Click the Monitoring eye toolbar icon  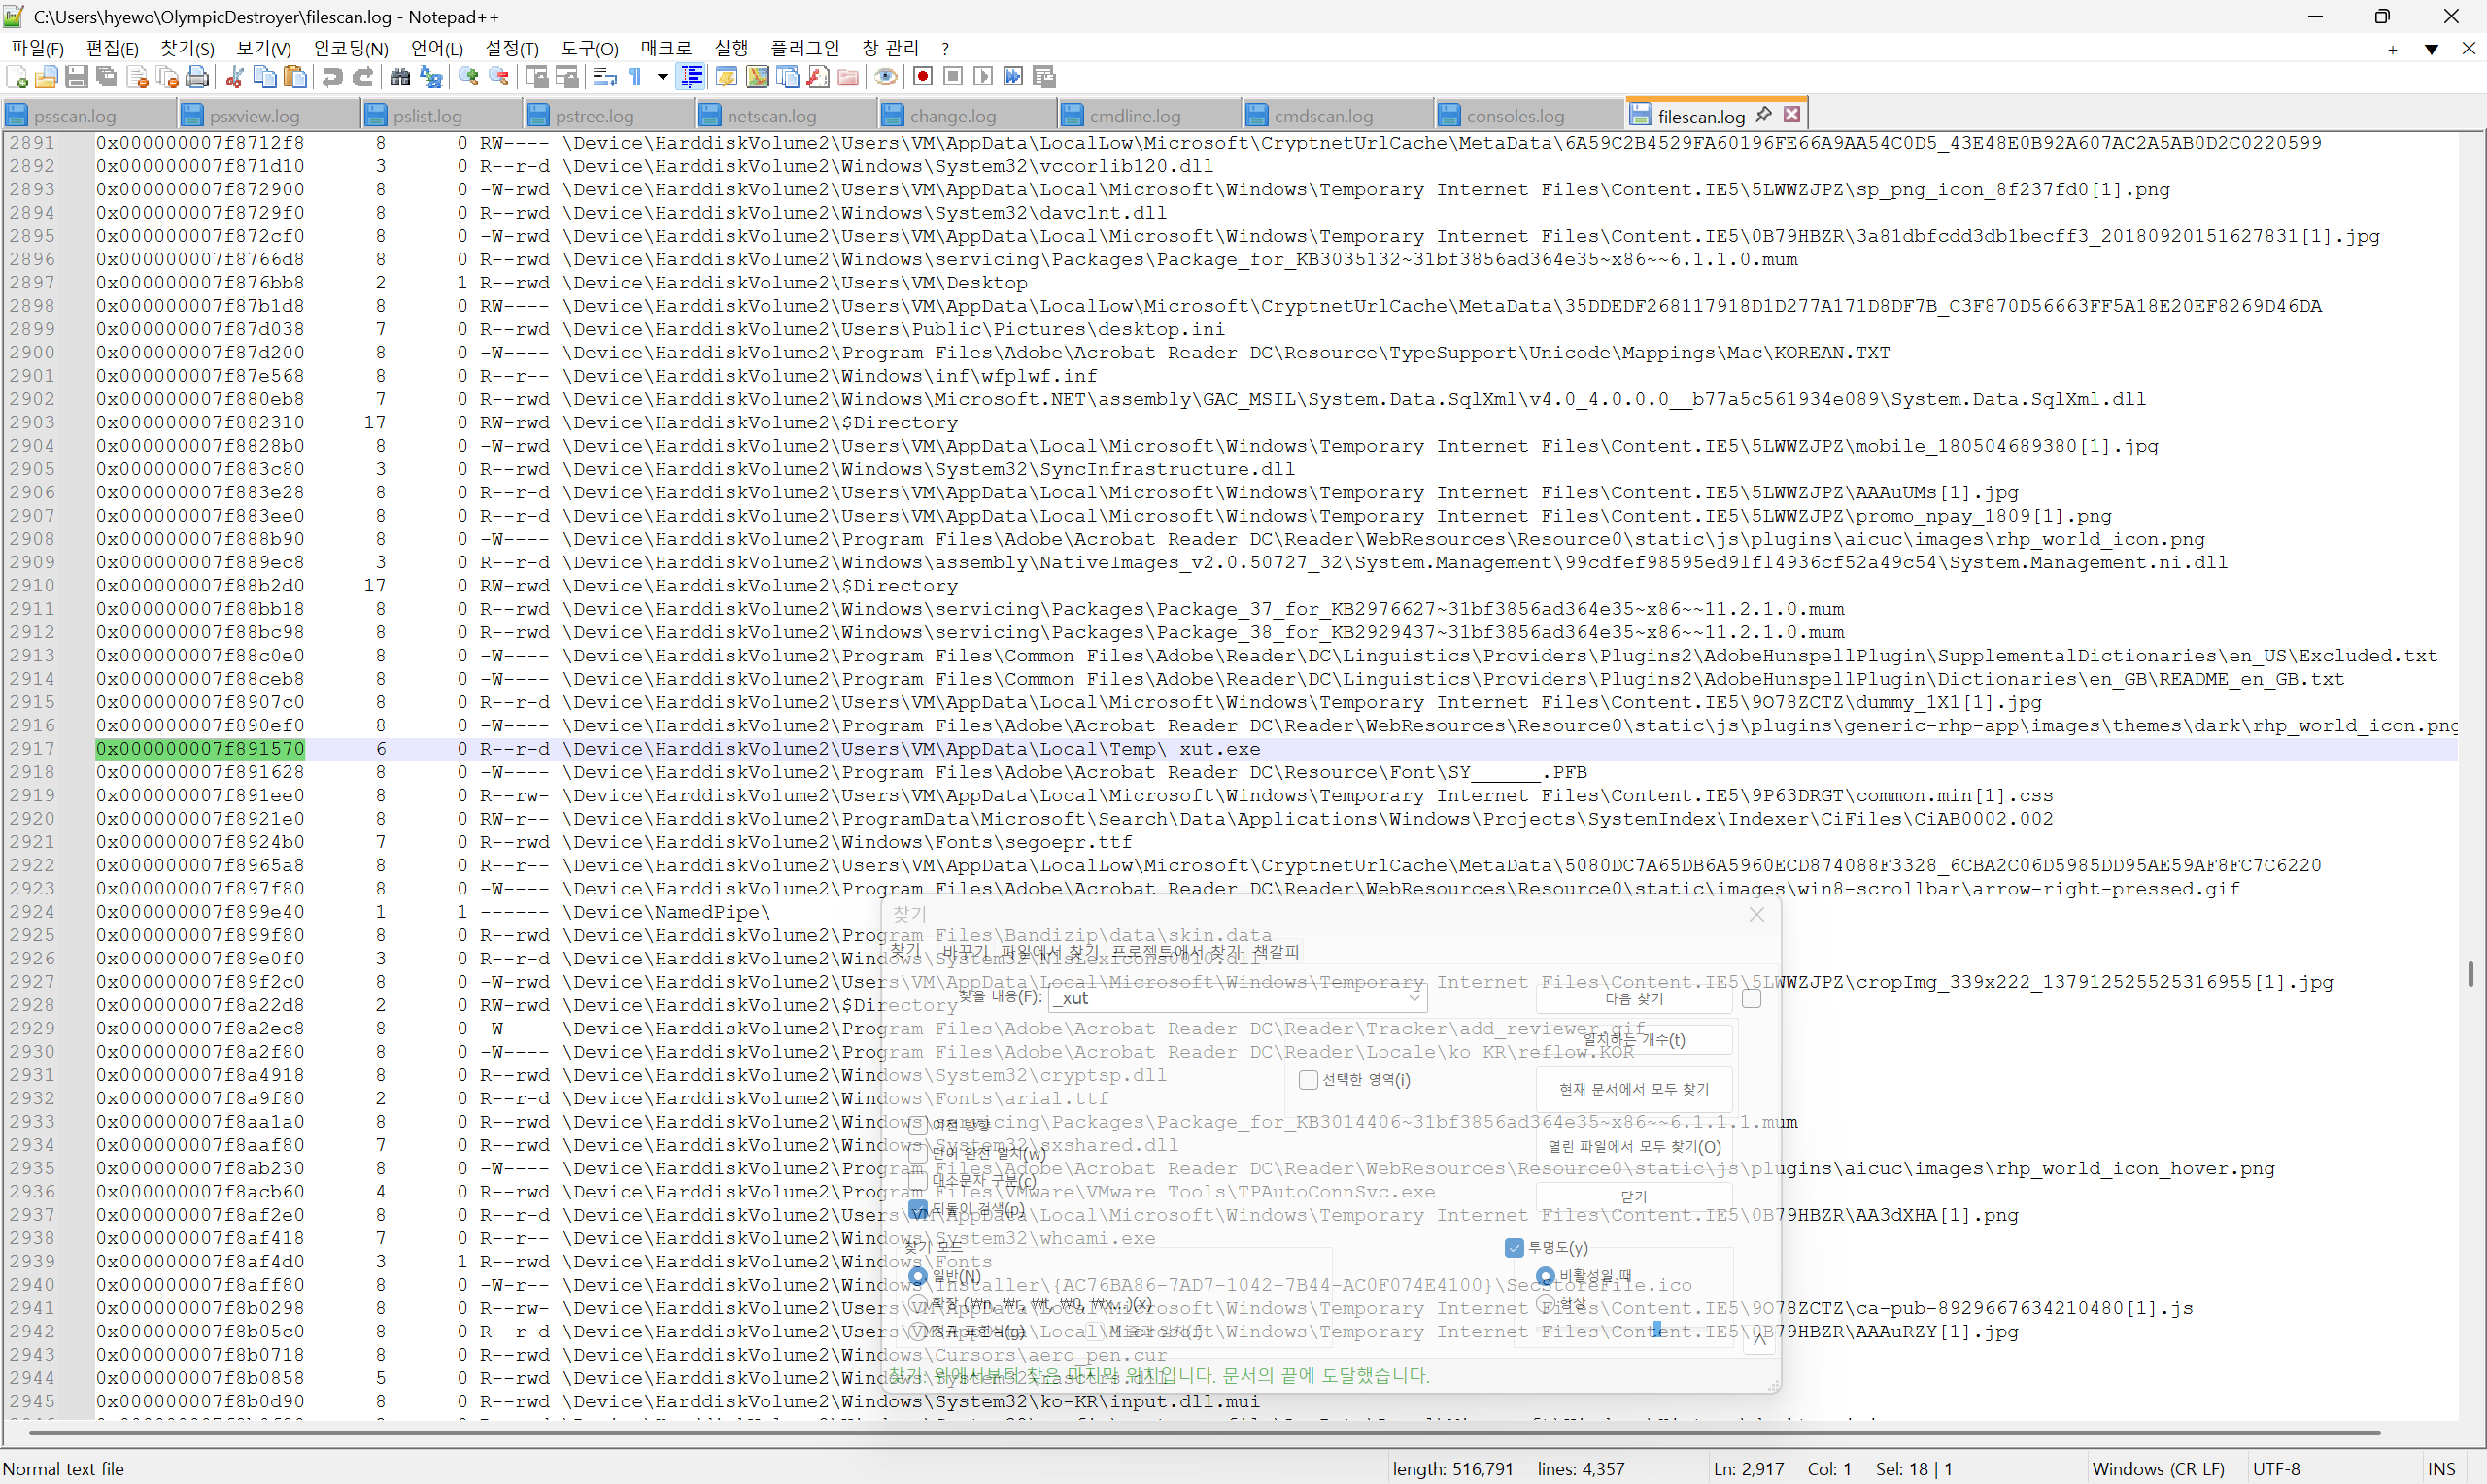coord(885,77)
